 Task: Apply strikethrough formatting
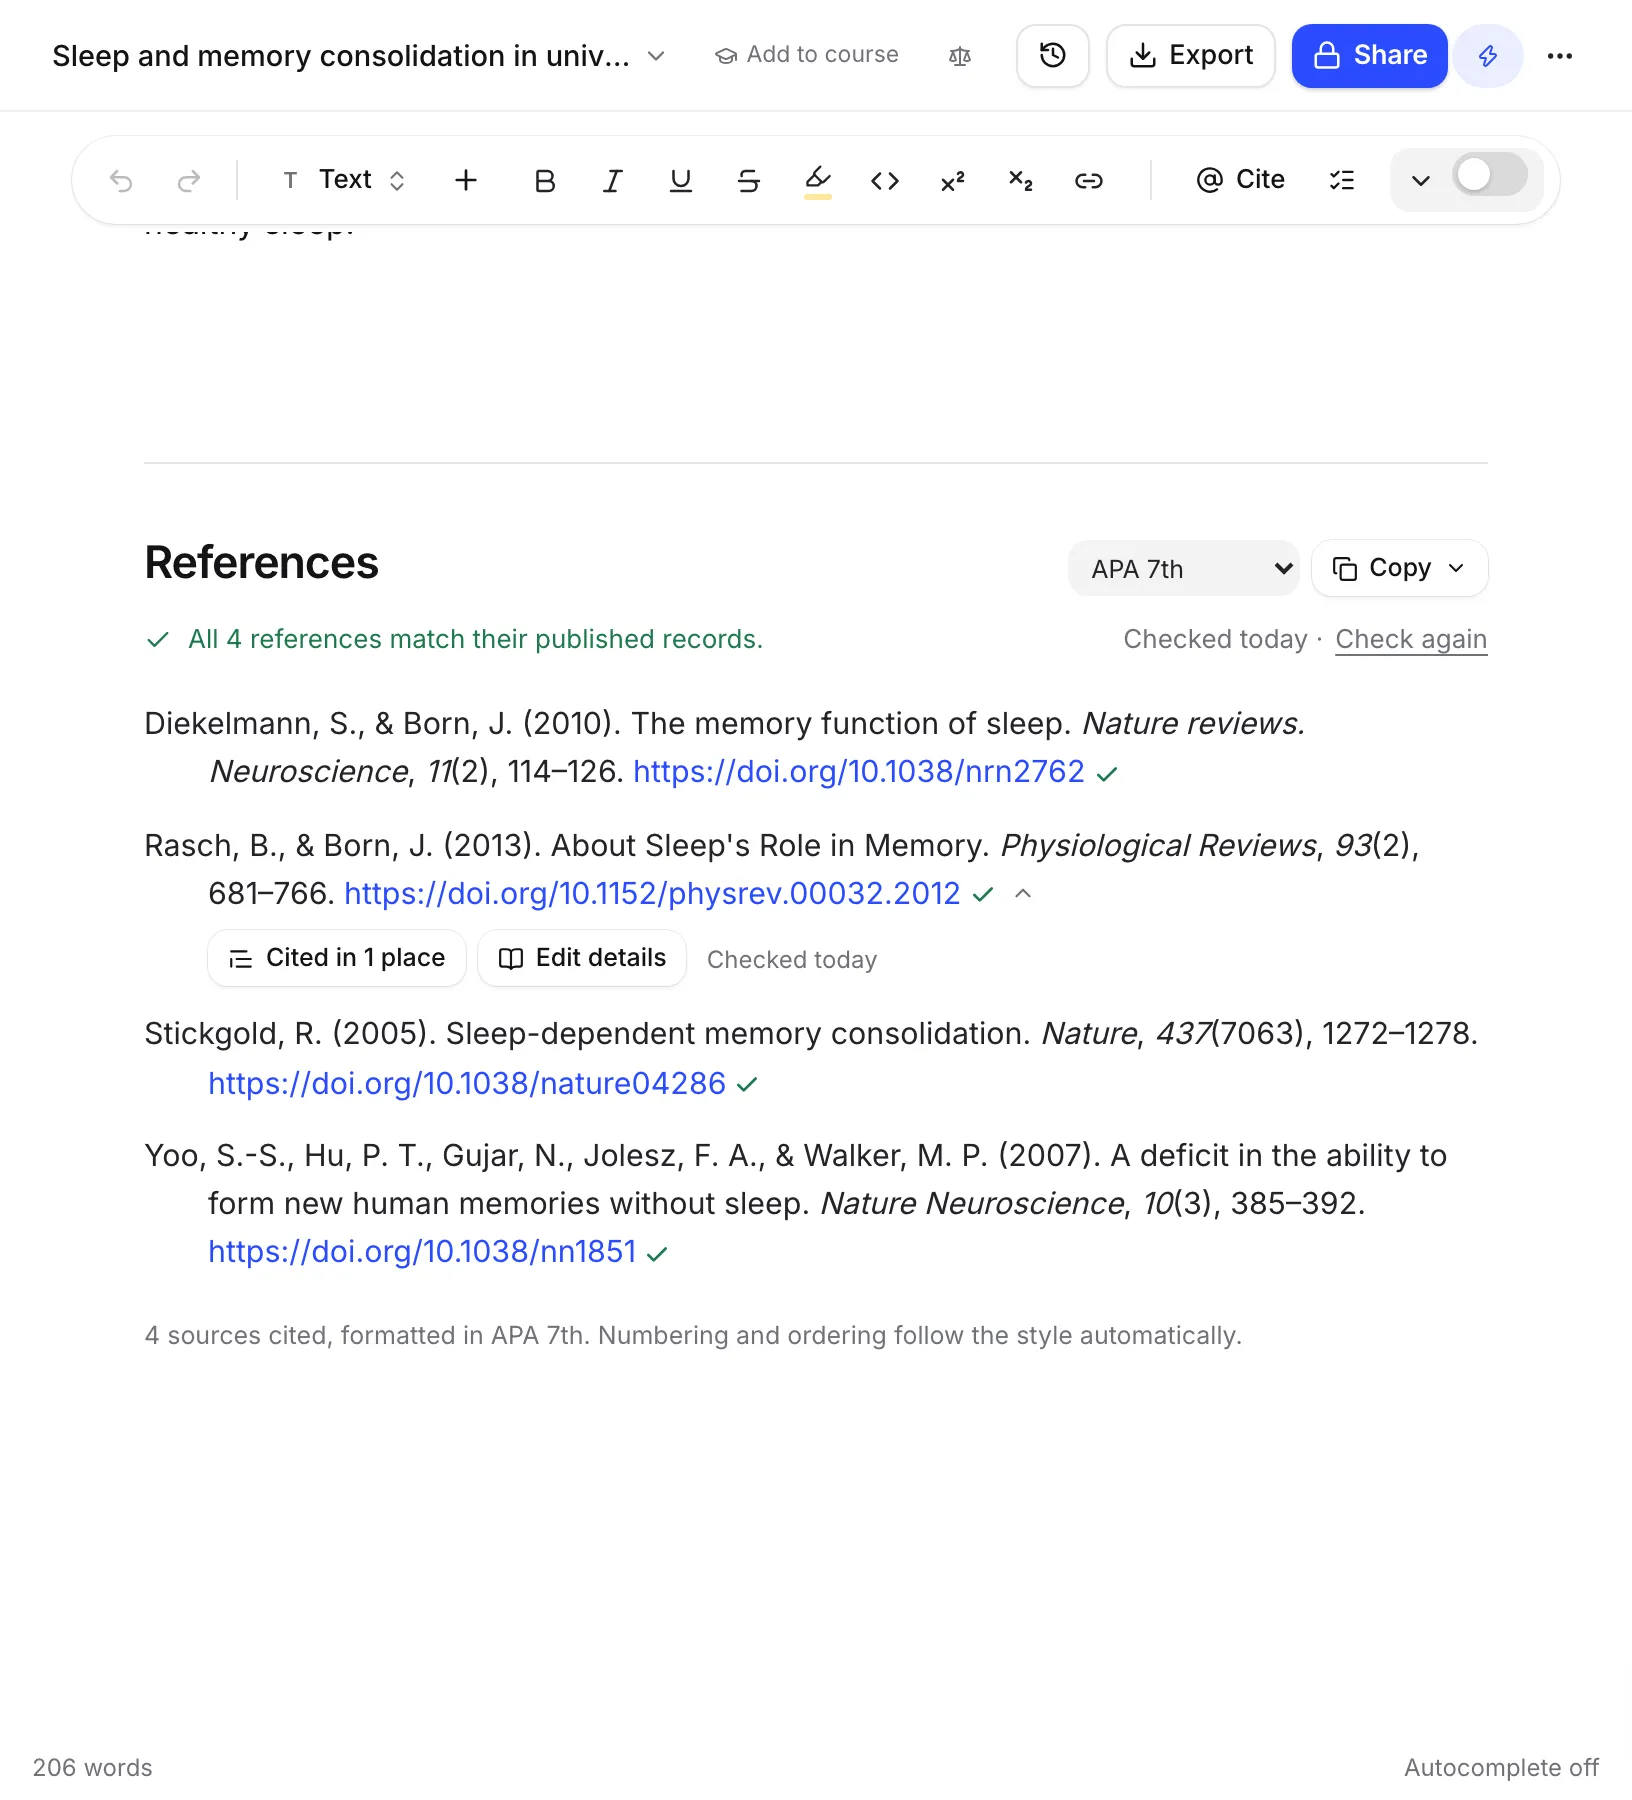749,181
